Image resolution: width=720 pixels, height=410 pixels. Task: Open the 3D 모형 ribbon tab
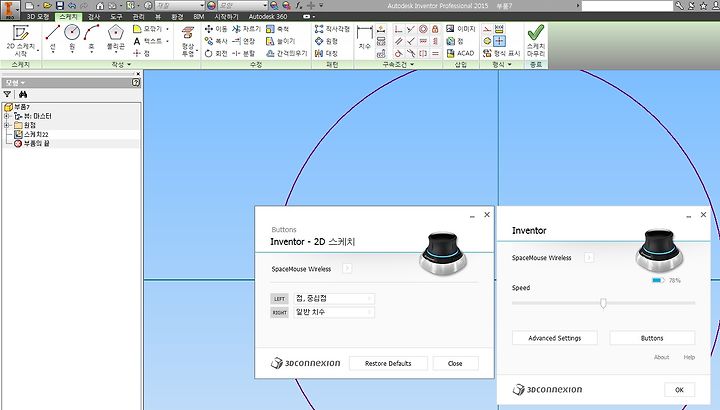(38, 17)
